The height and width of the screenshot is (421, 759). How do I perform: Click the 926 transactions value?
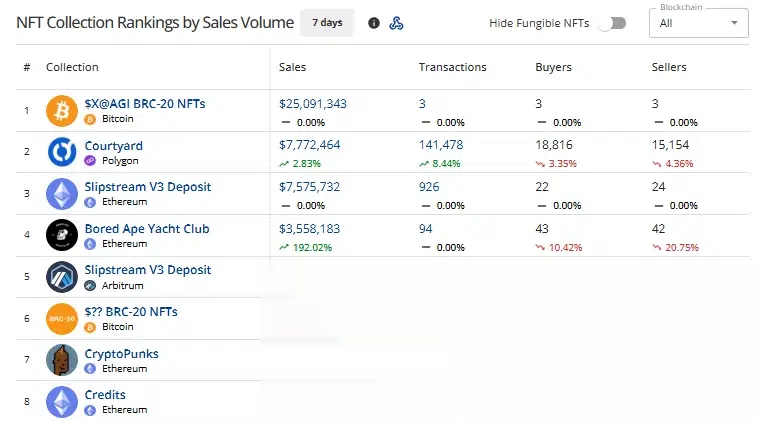(429, 187)
